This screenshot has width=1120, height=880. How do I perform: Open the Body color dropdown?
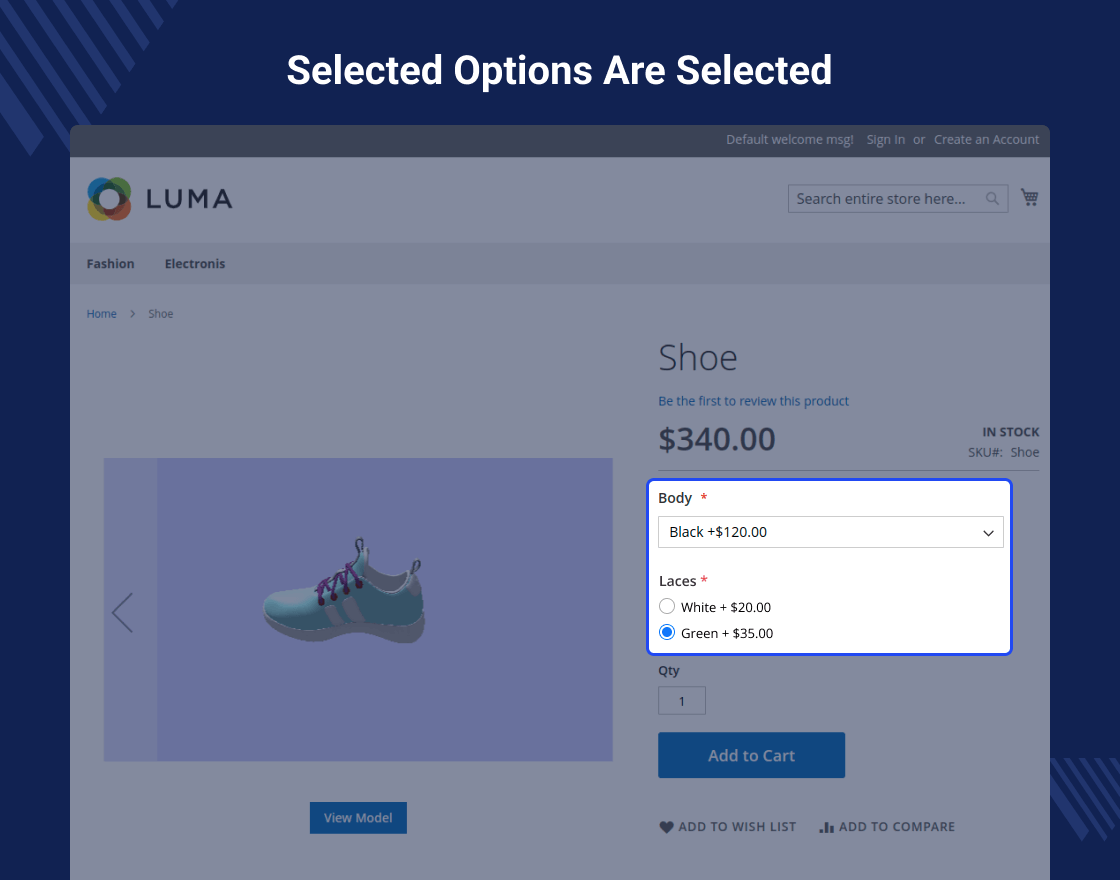coord(830,532)
